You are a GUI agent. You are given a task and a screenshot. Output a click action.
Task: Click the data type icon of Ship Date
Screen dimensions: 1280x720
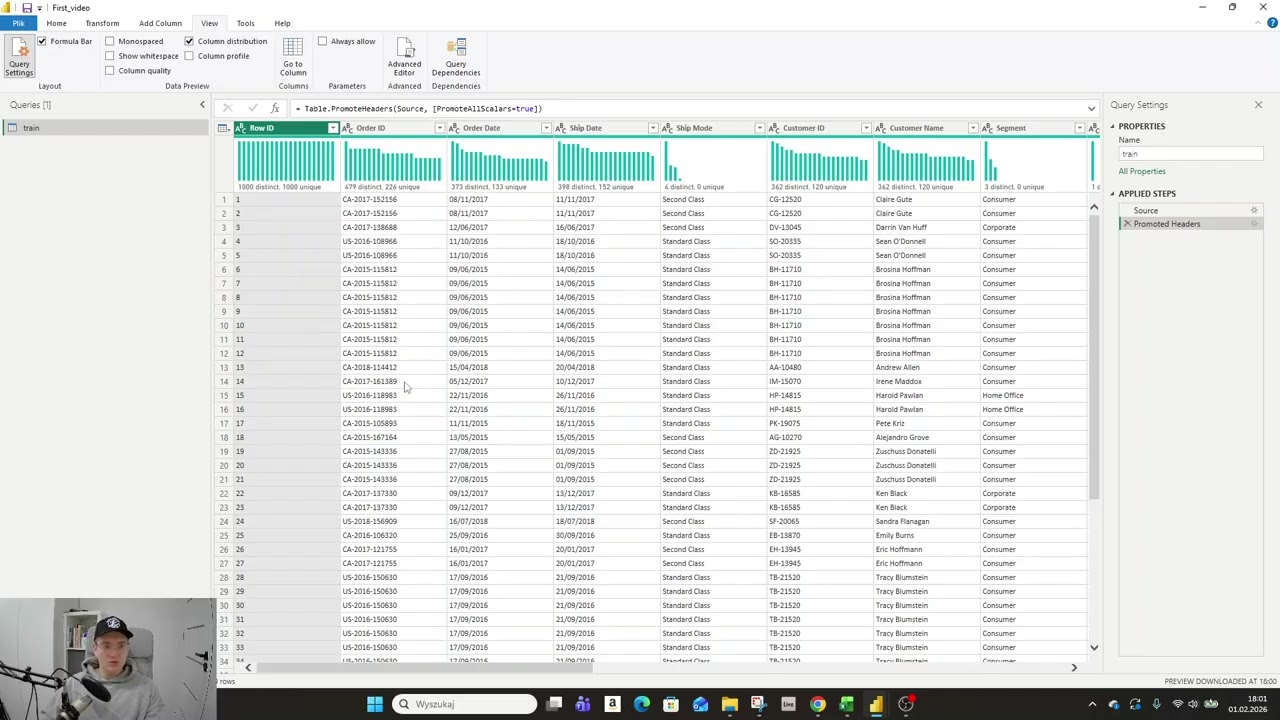[561, 128]
